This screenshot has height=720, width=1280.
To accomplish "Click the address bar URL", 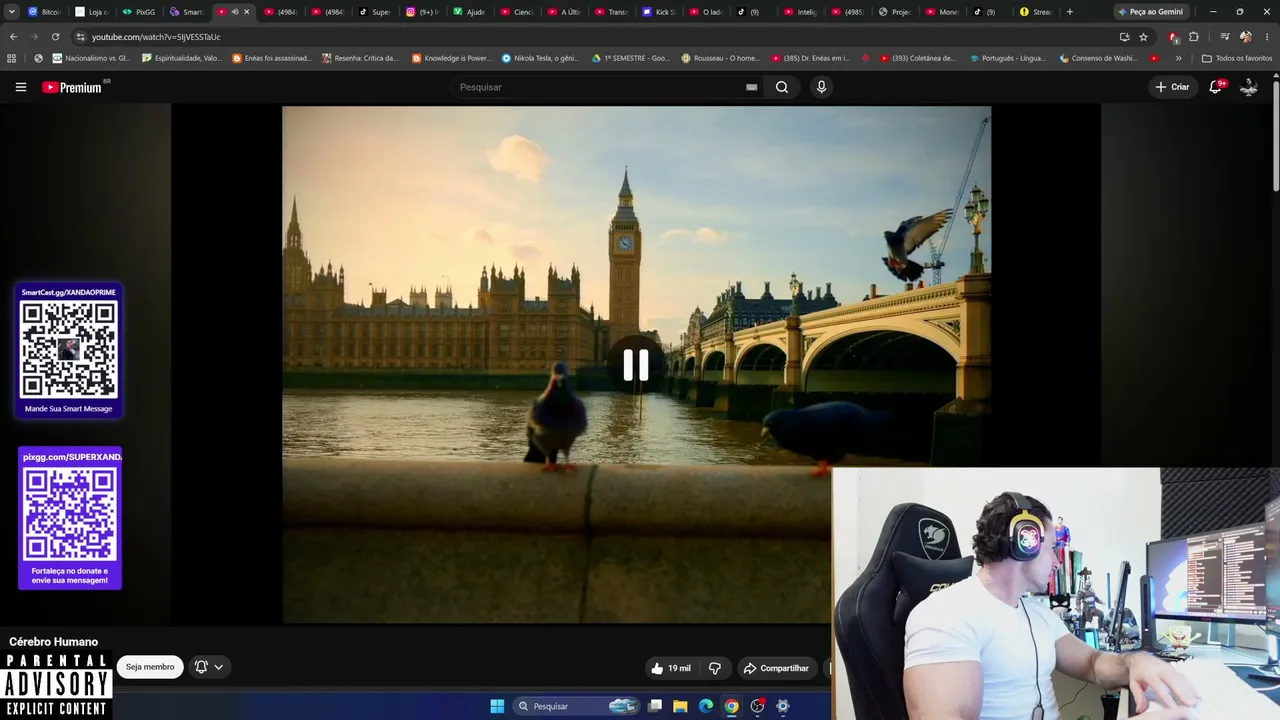I will (156, 37).
